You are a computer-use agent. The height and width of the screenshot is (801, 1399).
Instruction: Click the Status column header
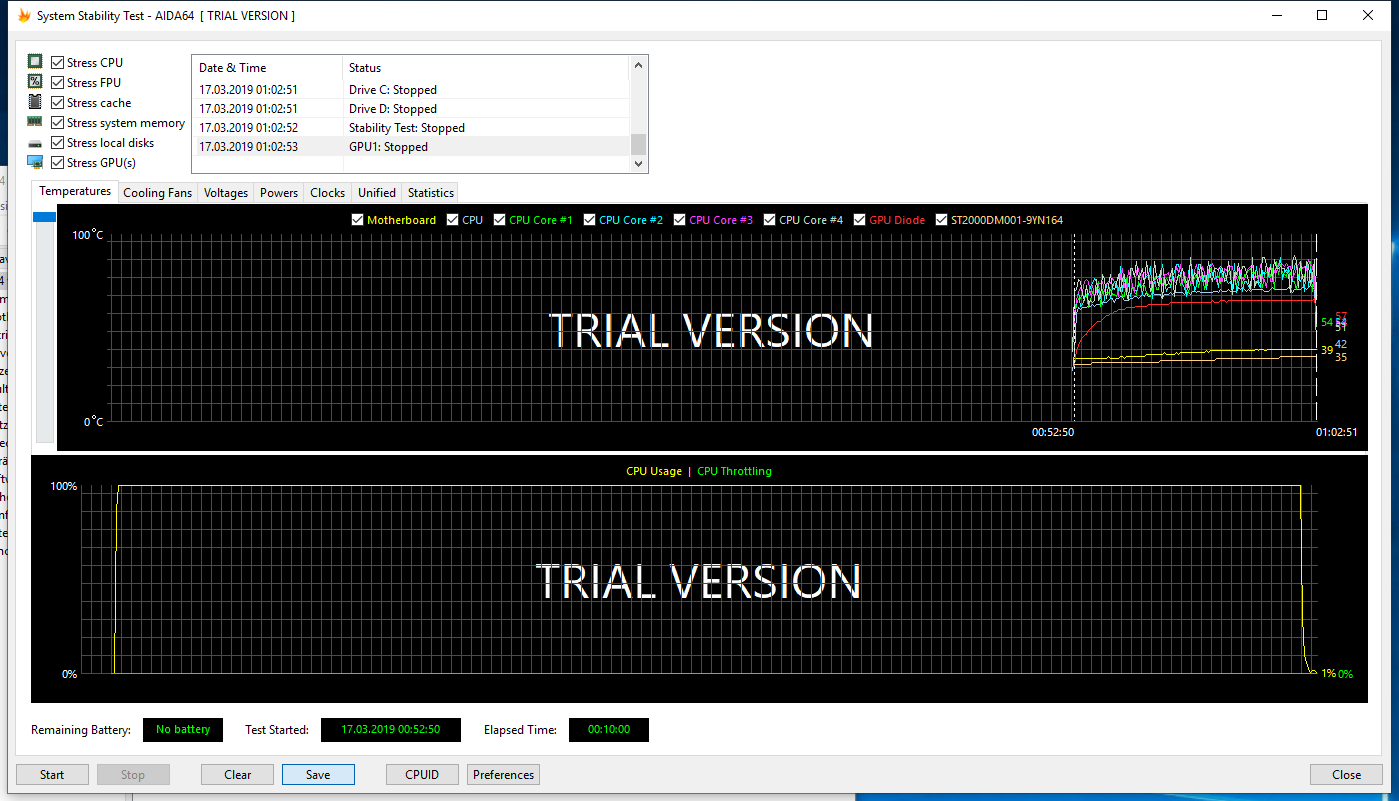point(486,68)
